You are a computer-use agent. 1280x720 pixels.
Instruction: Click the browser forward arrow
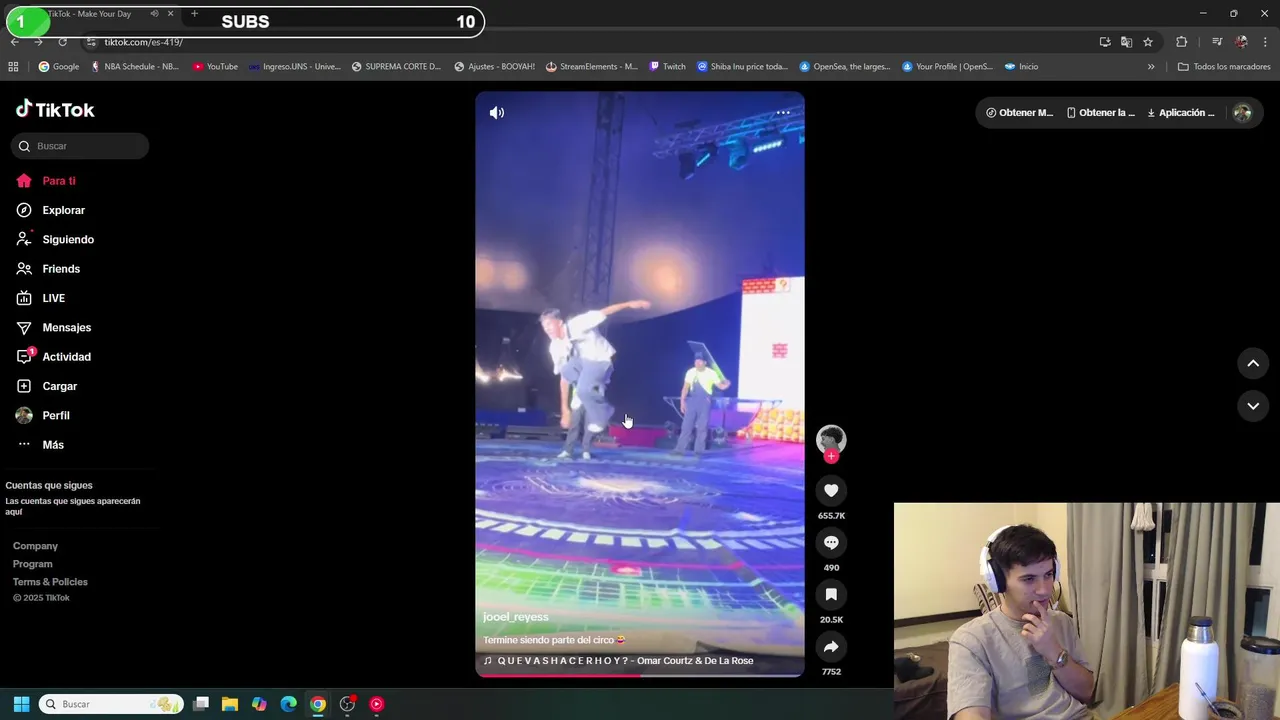38,42
